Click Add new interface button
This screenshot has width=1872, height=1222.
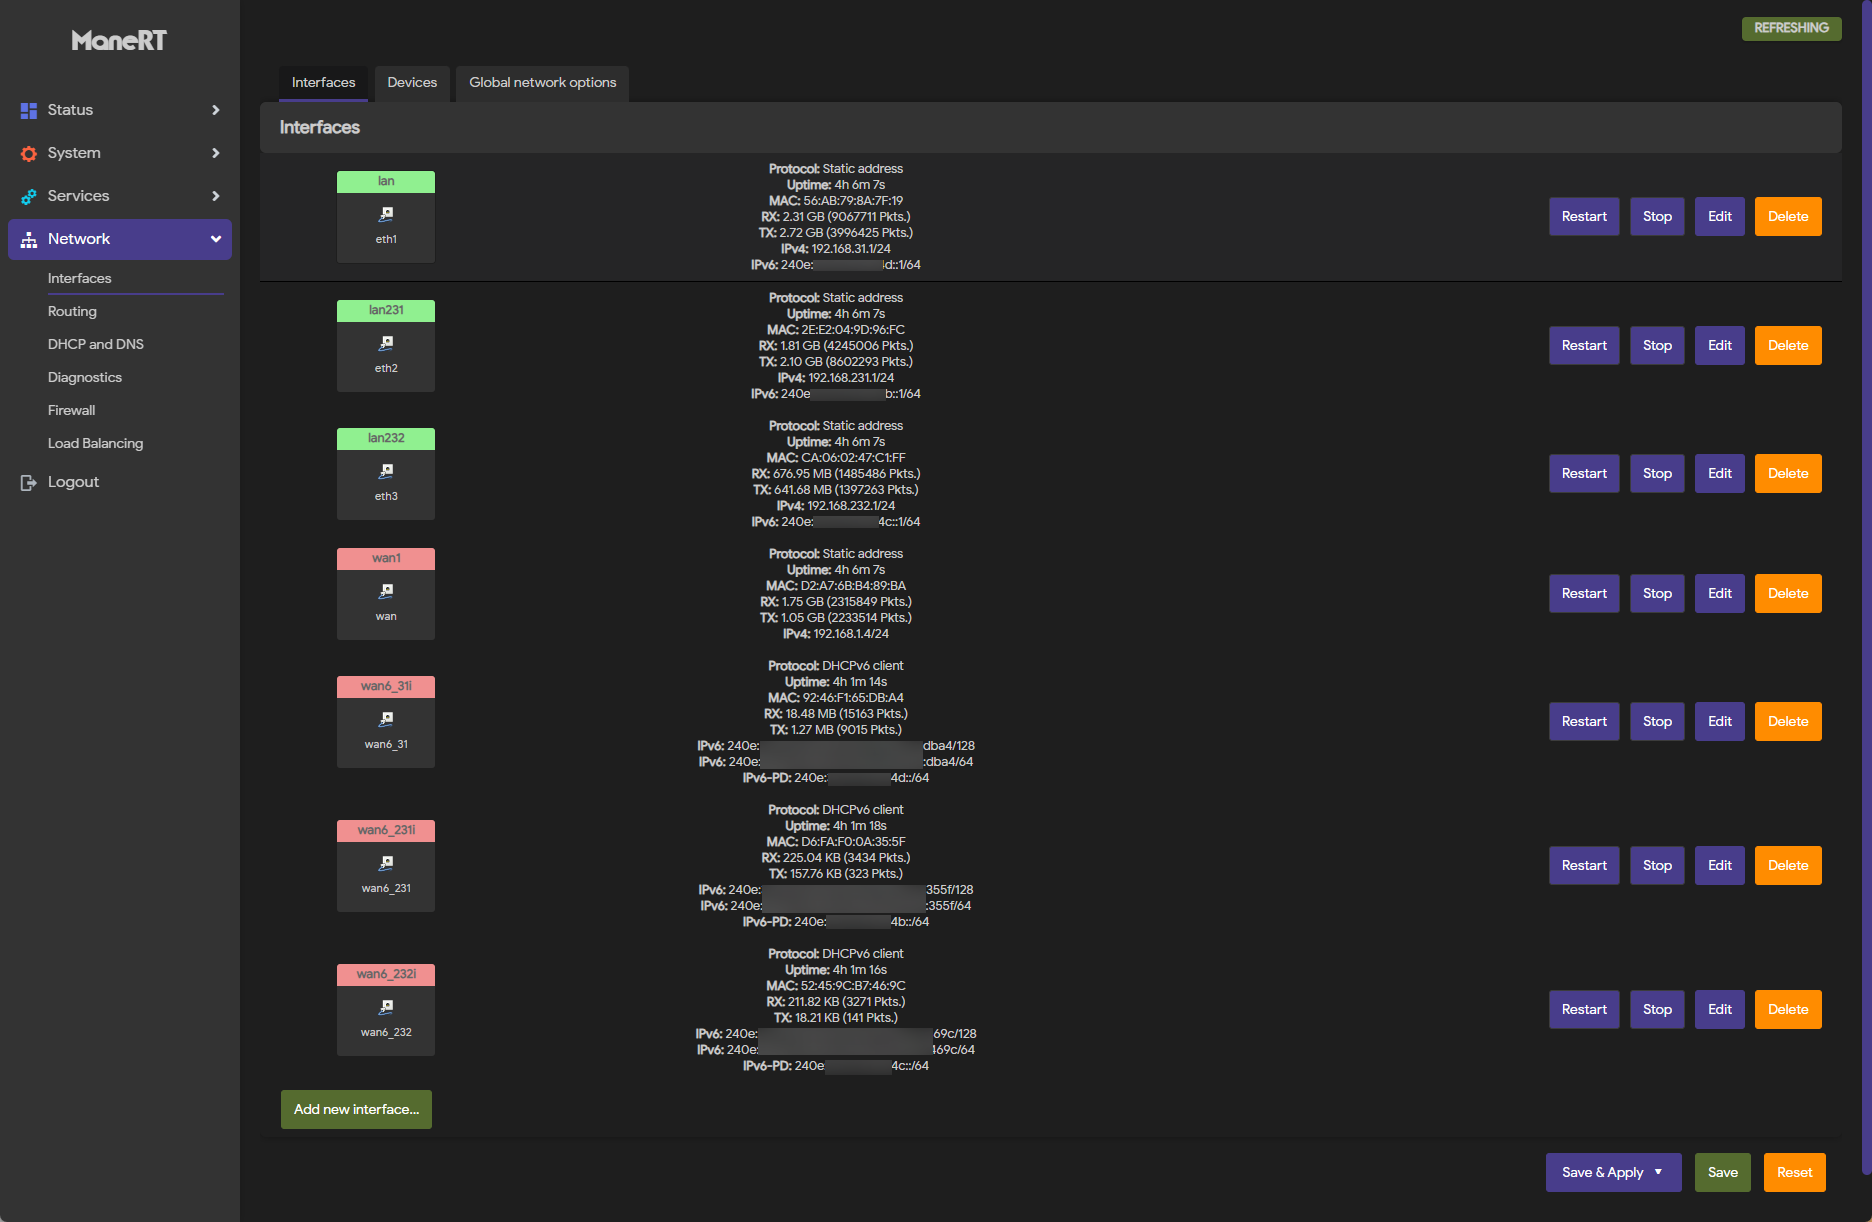click(x=356, y=1109)
